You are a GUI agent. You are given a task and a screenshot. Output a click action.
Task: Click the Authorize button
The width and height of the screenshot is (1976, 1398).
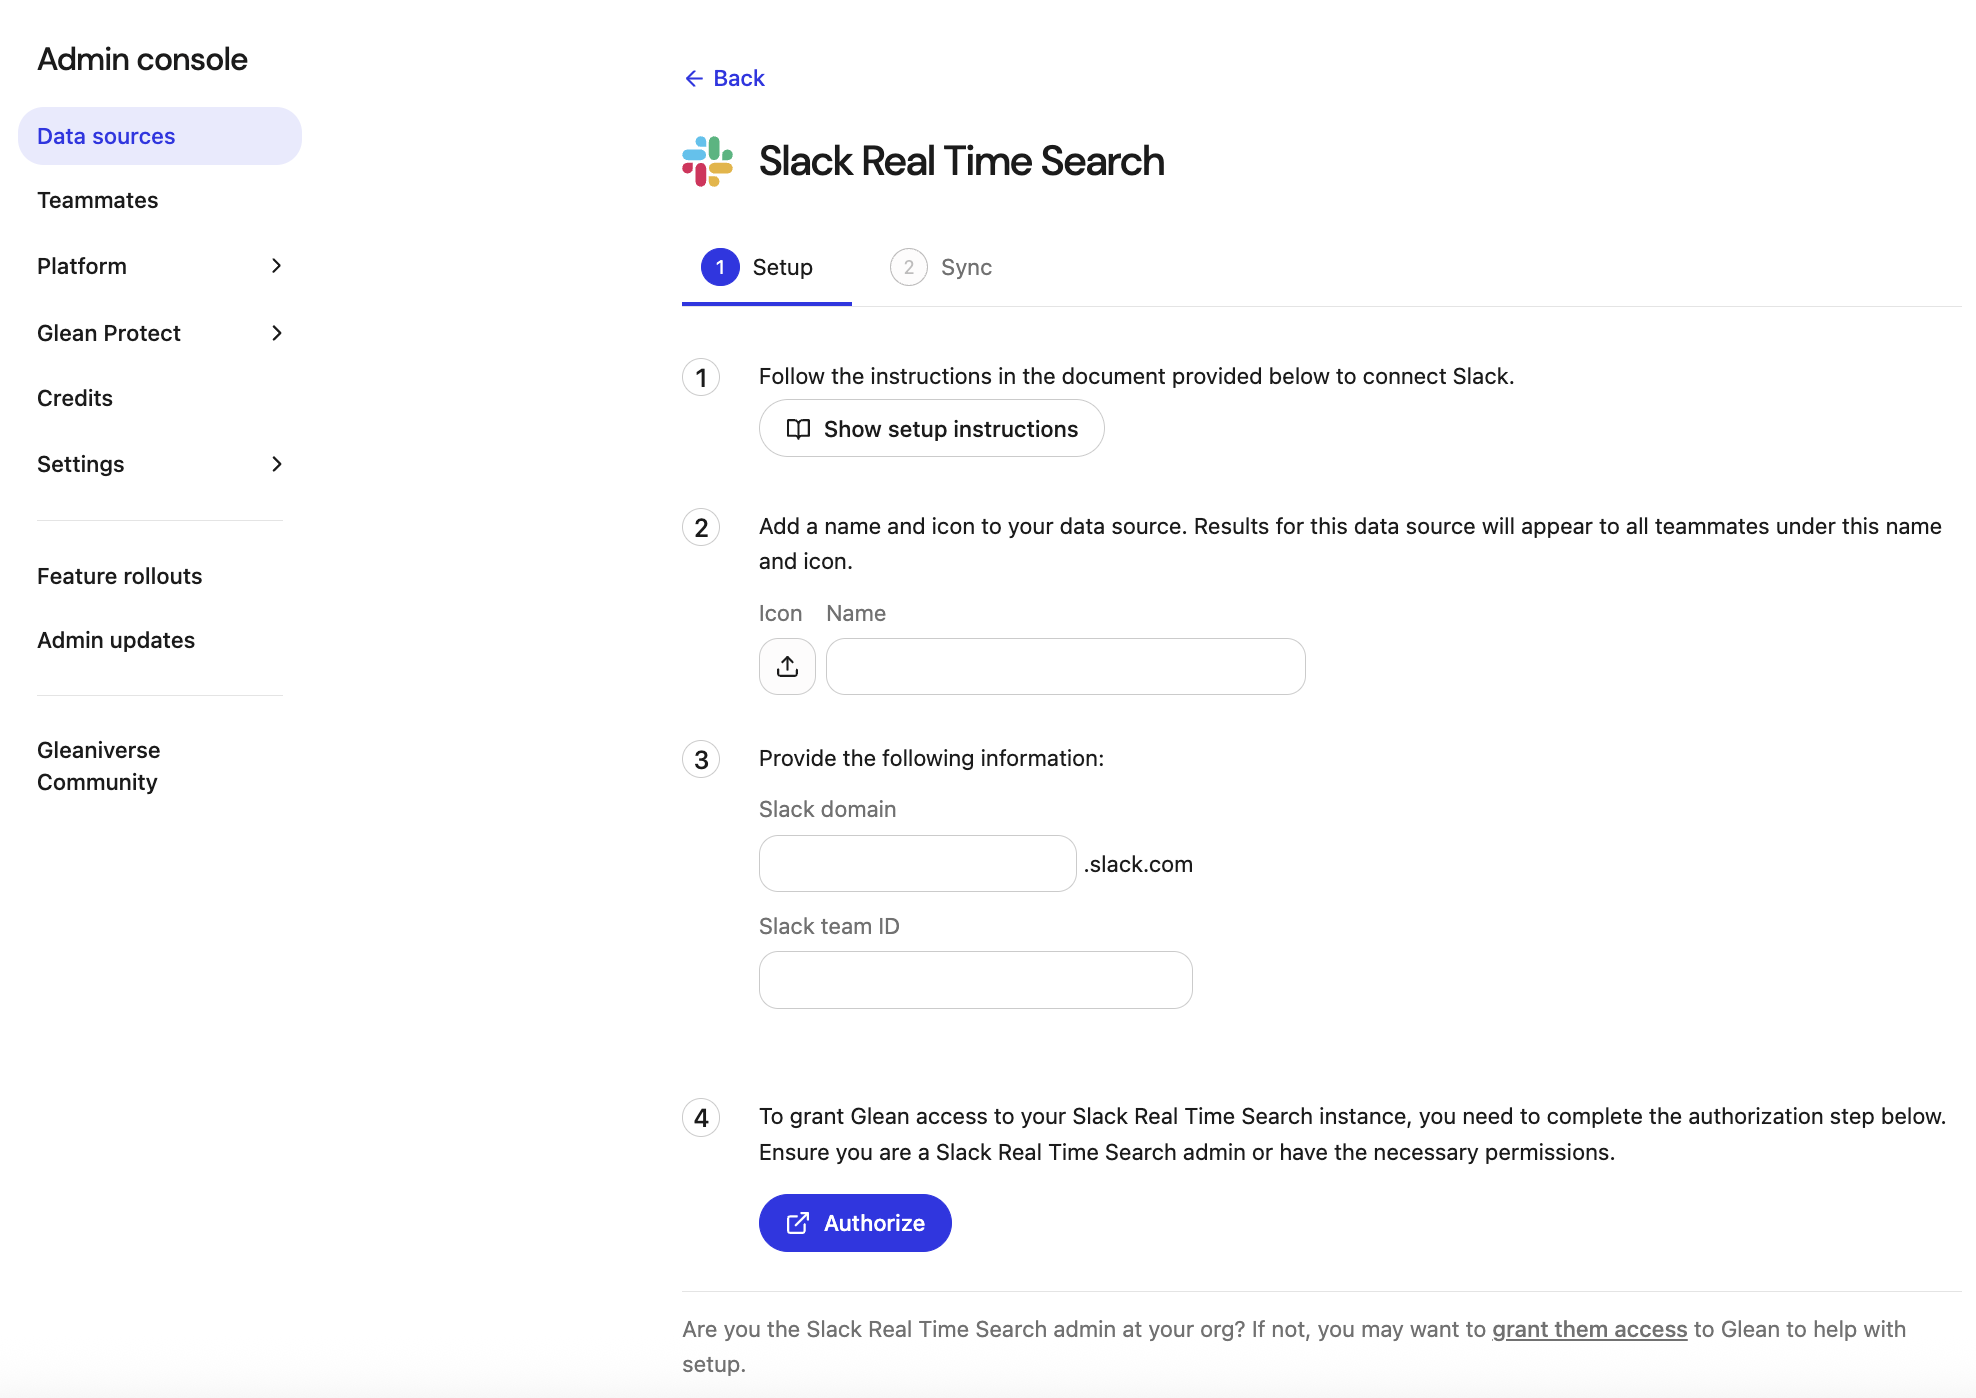(x=855, y=1222)
